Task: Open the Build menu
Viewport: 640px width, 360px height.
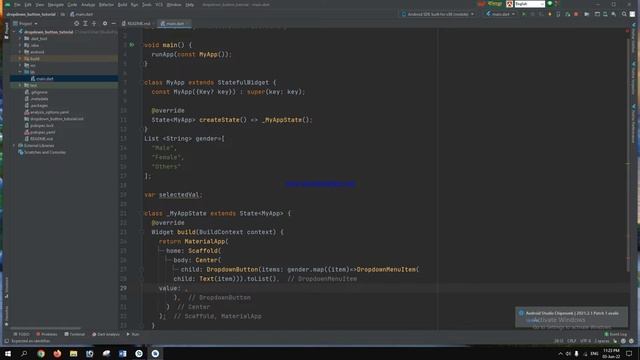Action: [x=122, y=5]
